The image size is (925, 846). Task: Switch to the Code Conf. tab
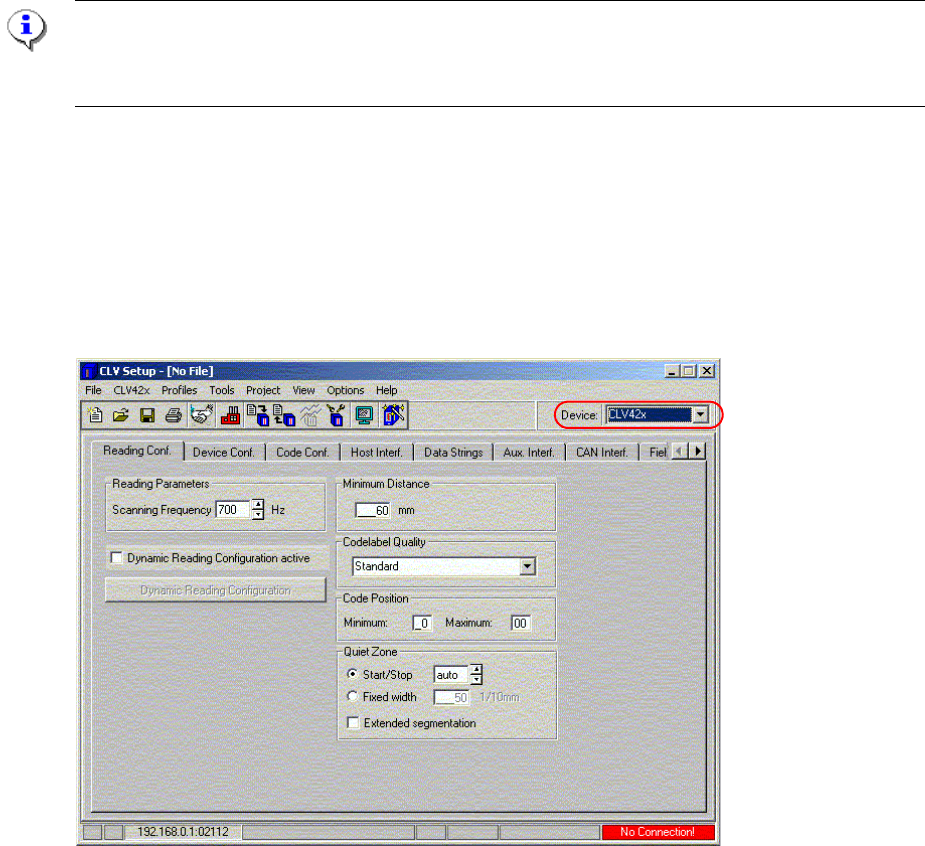tap(303, 452)
